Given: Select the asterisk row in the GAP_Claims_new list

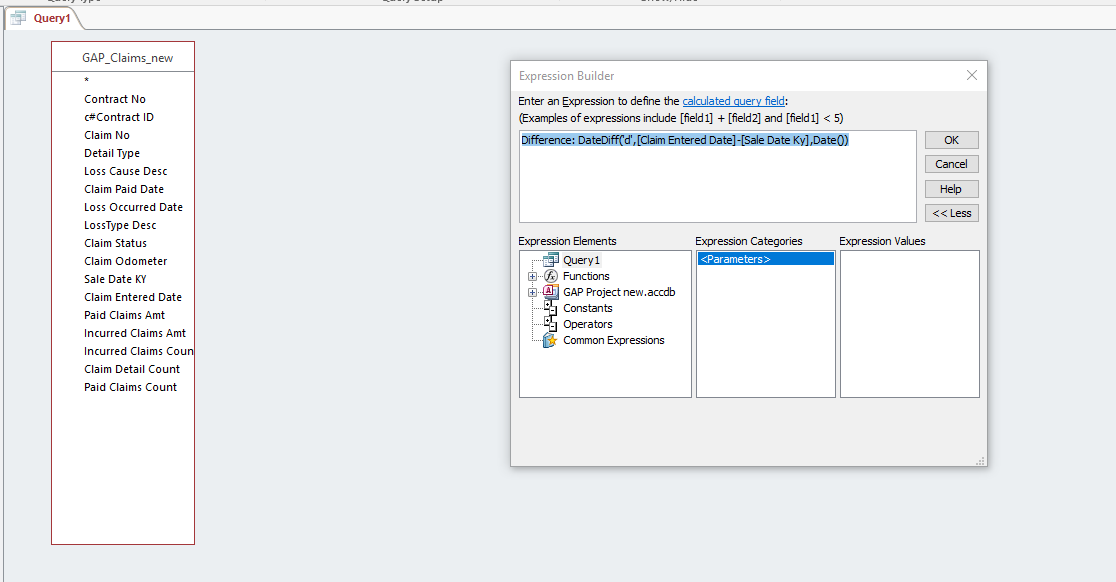Looking at the screenshot, I should 85,80.
